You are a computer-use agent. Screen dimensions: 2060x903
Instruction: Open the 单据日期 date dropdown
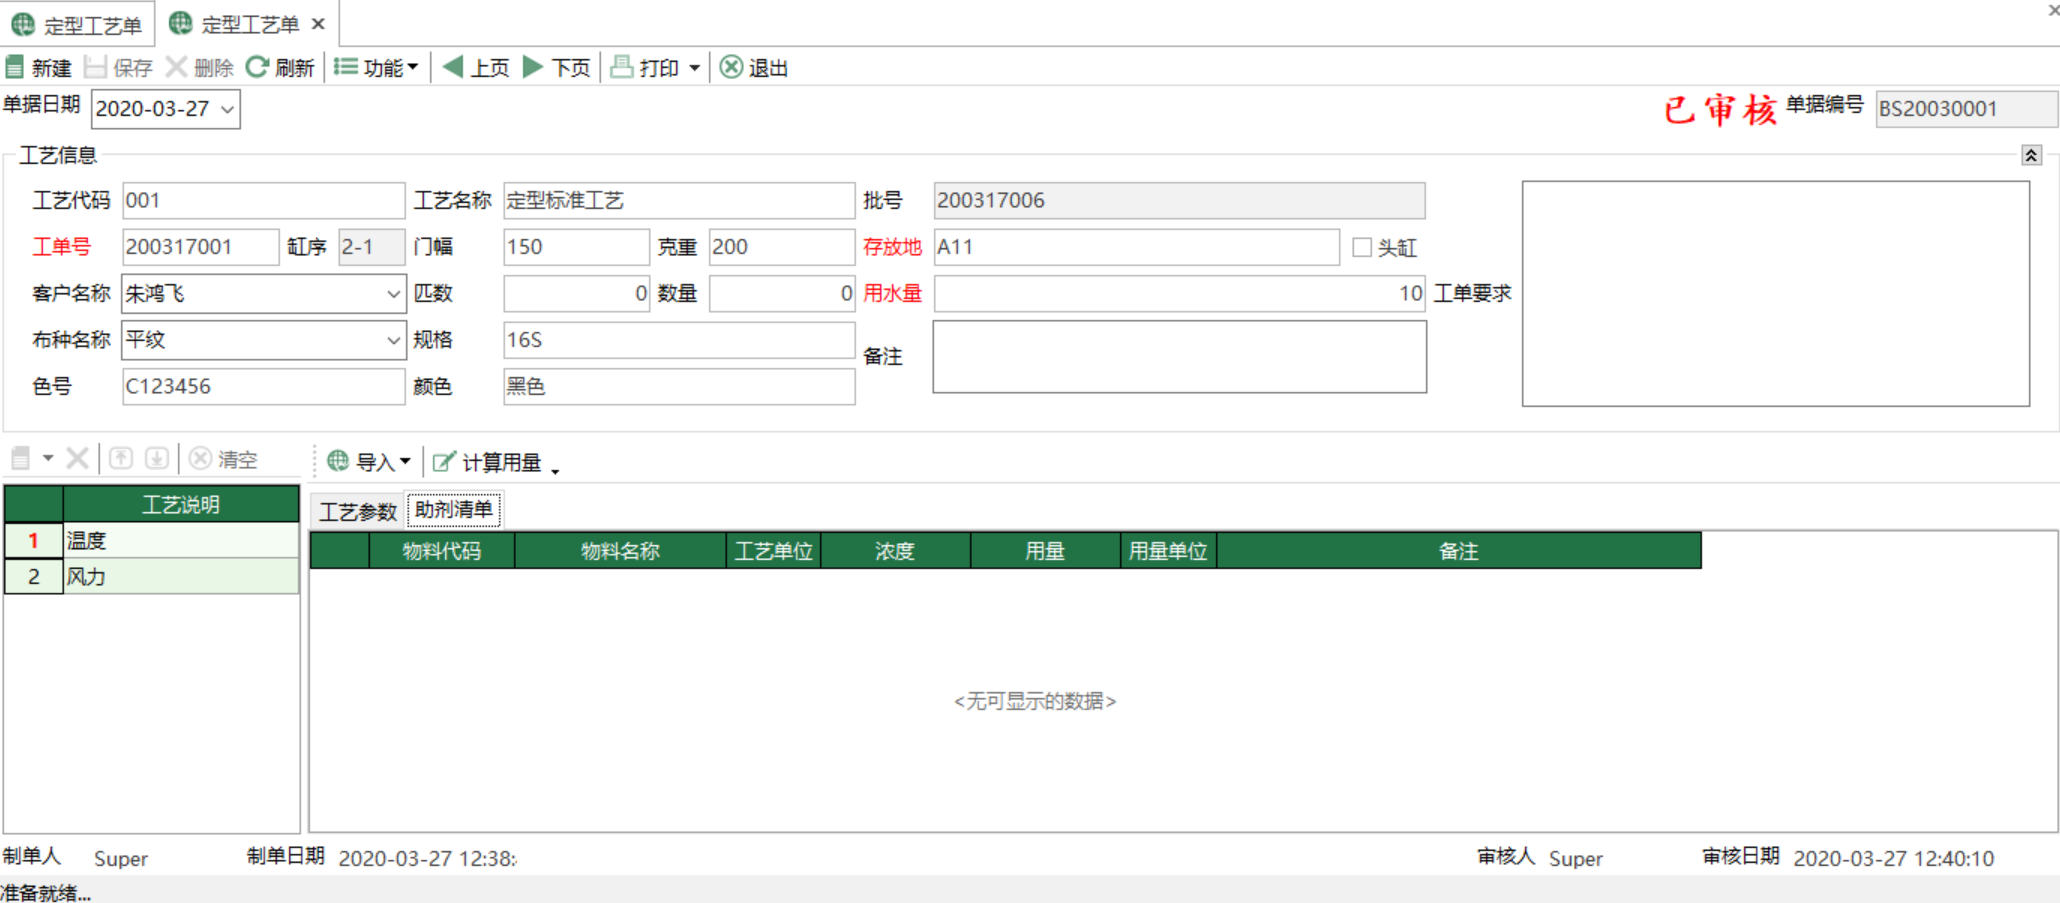[228, 109]
